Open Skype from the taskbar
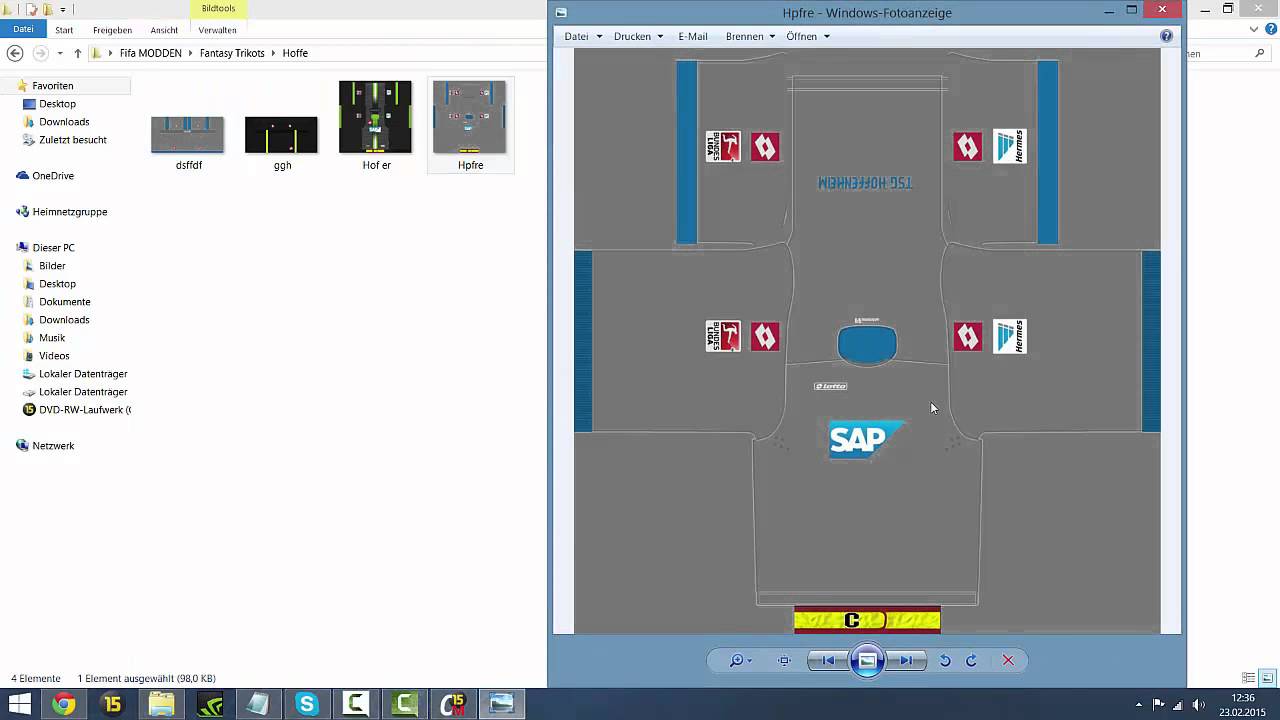1280x720 pixels. coord(307,704)
